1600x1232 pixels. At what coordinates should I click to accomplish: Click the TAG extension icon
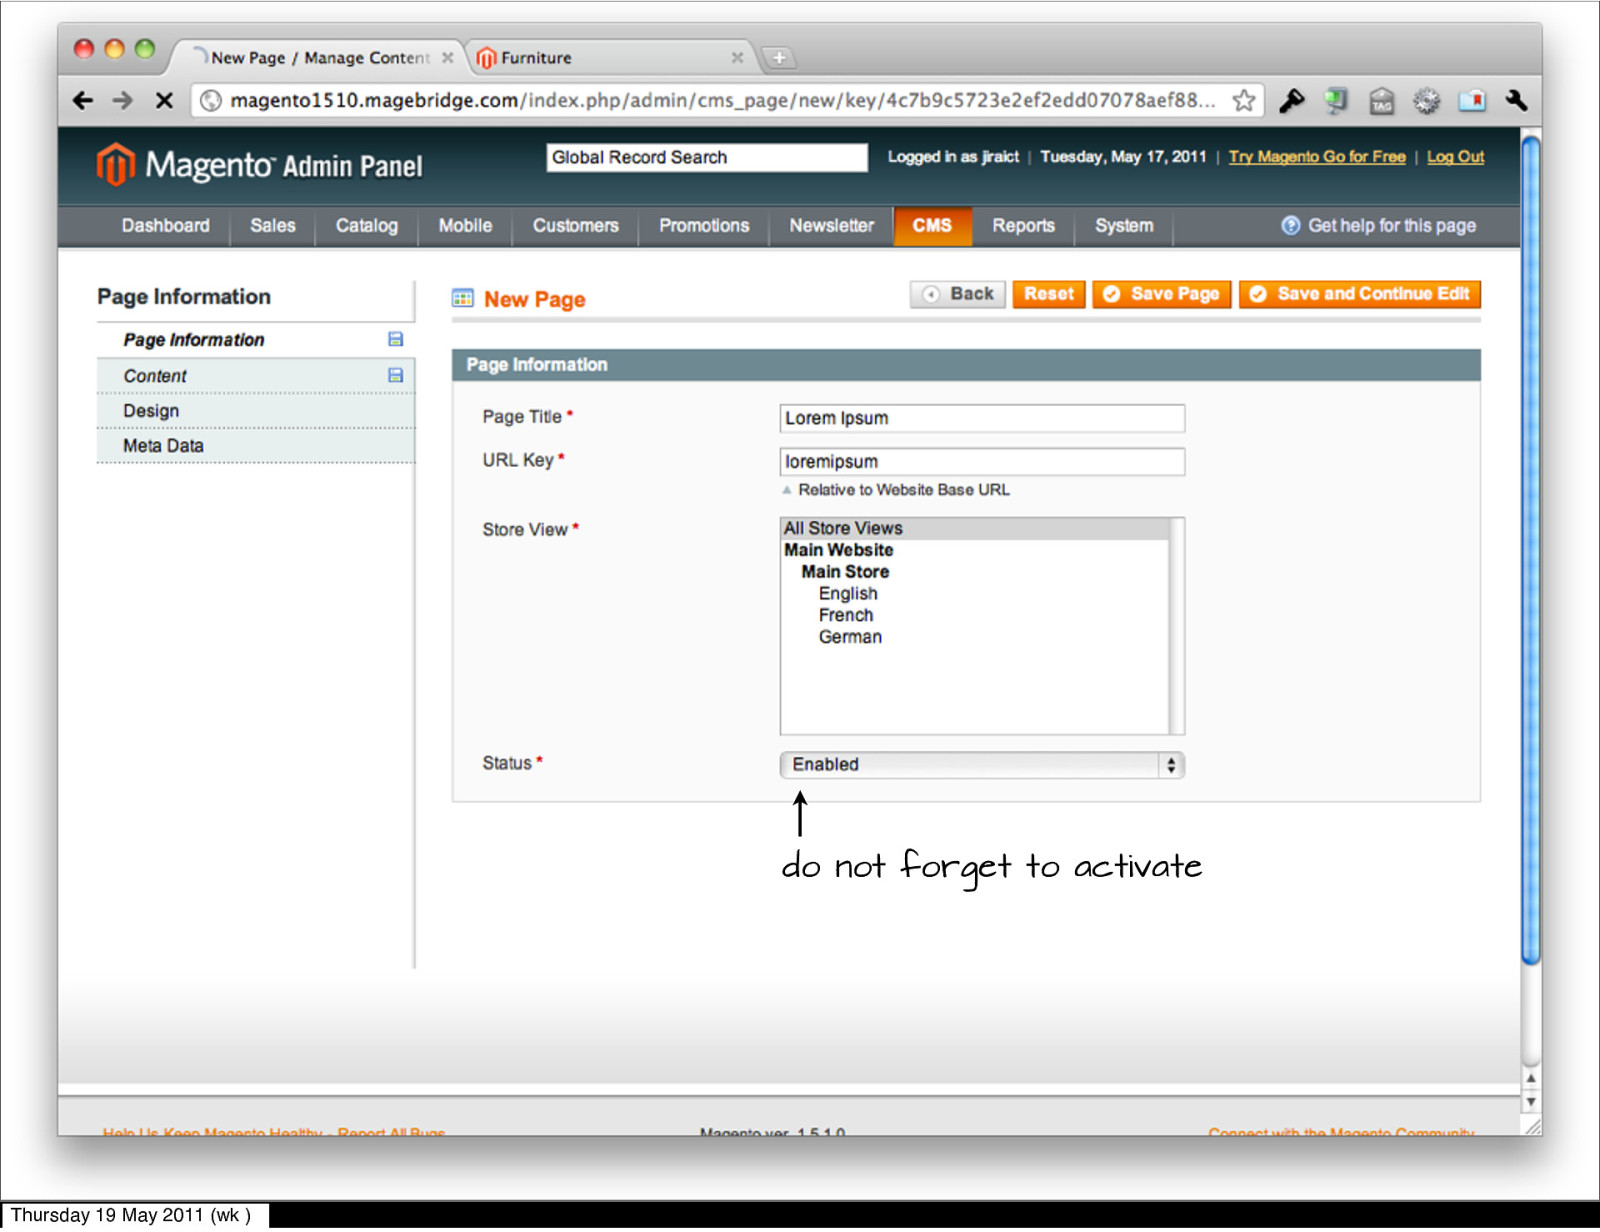coord(1381,100)
